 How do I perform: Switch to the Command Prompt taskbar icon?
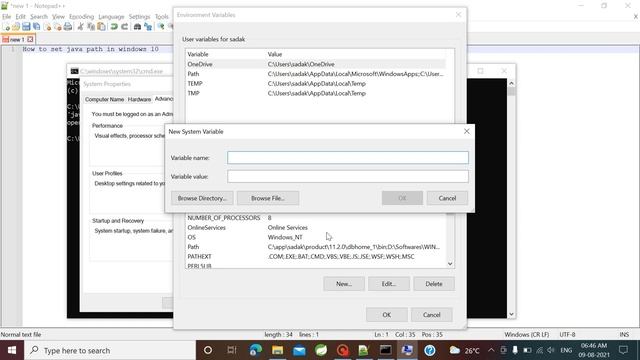pyautogui.click(x=385, y=350)
